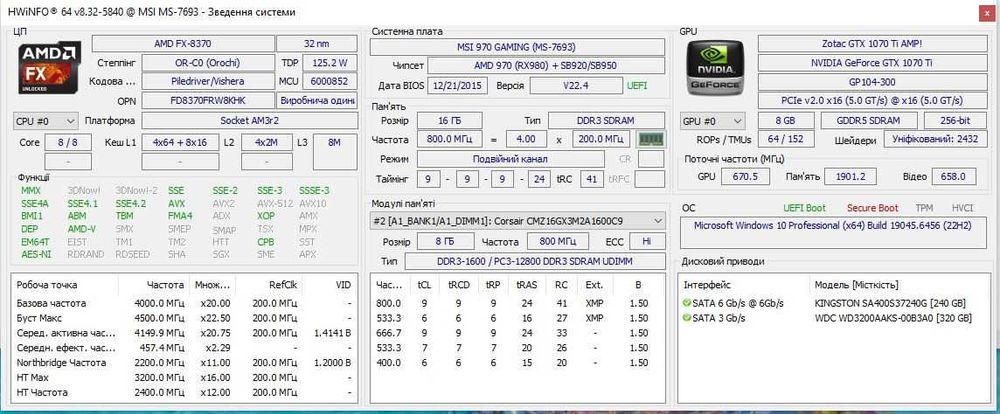
Task: Click the green check icon beside SATA 6 Gb/s
Action: 687,303
